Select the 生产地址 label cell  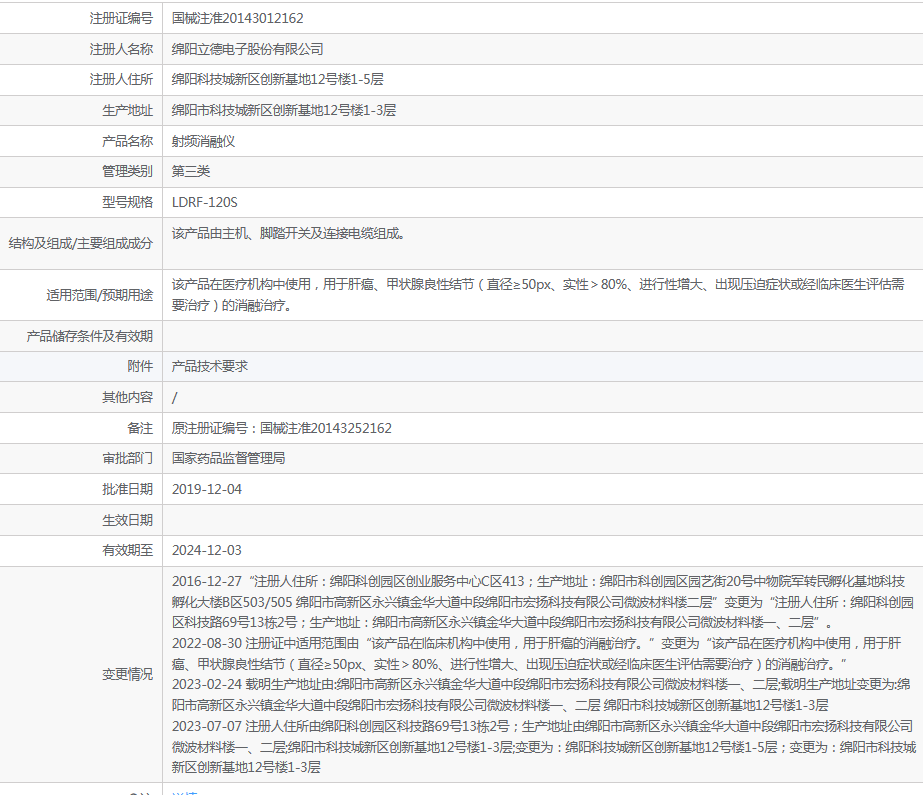point(127,110)
